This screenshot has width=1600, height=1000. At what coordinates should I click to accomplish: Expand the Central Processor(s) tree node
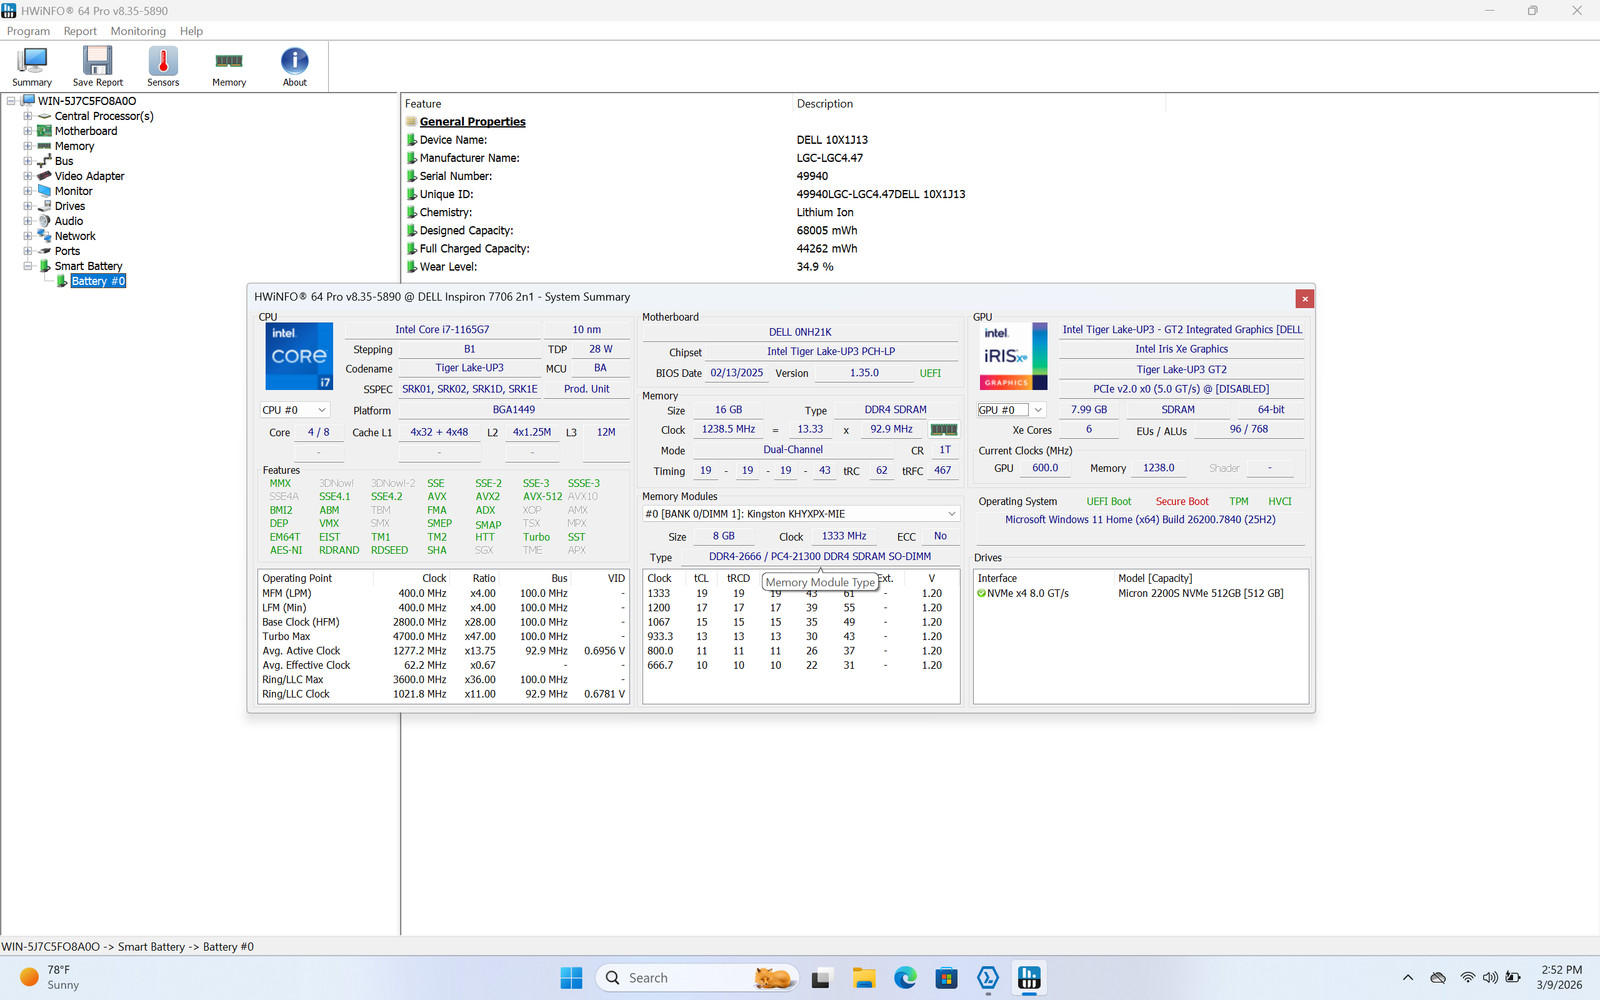[28, 116]
